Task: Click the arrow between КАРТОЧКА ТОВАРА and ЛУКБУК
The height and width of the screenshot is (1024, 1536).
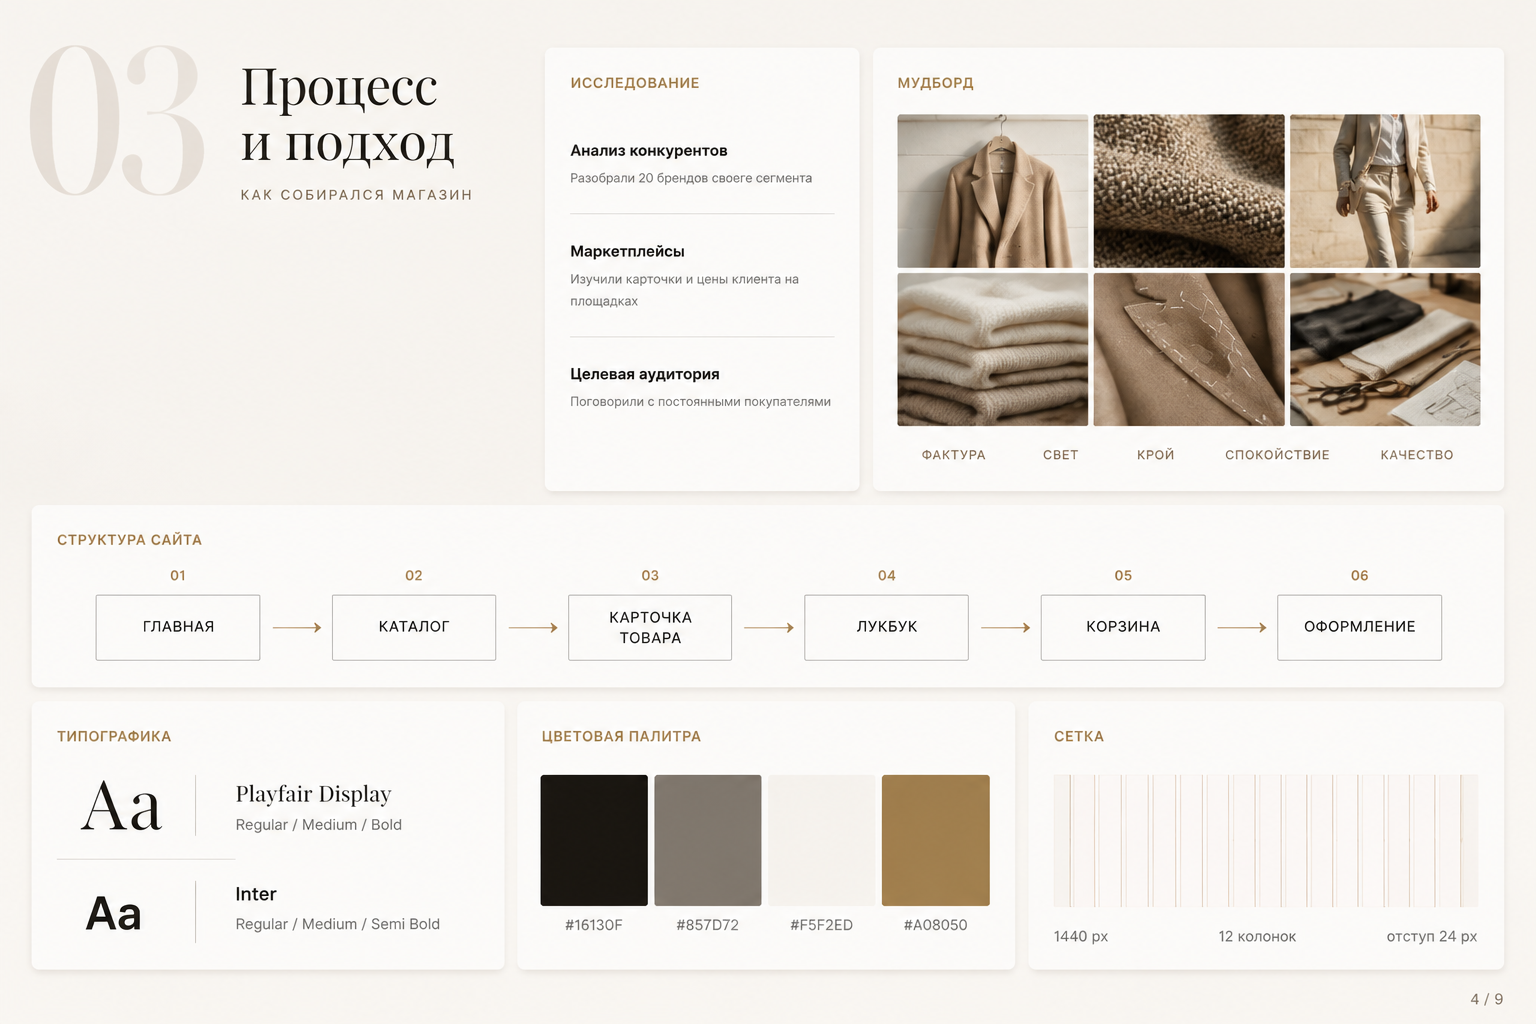Action: [769, 628]
